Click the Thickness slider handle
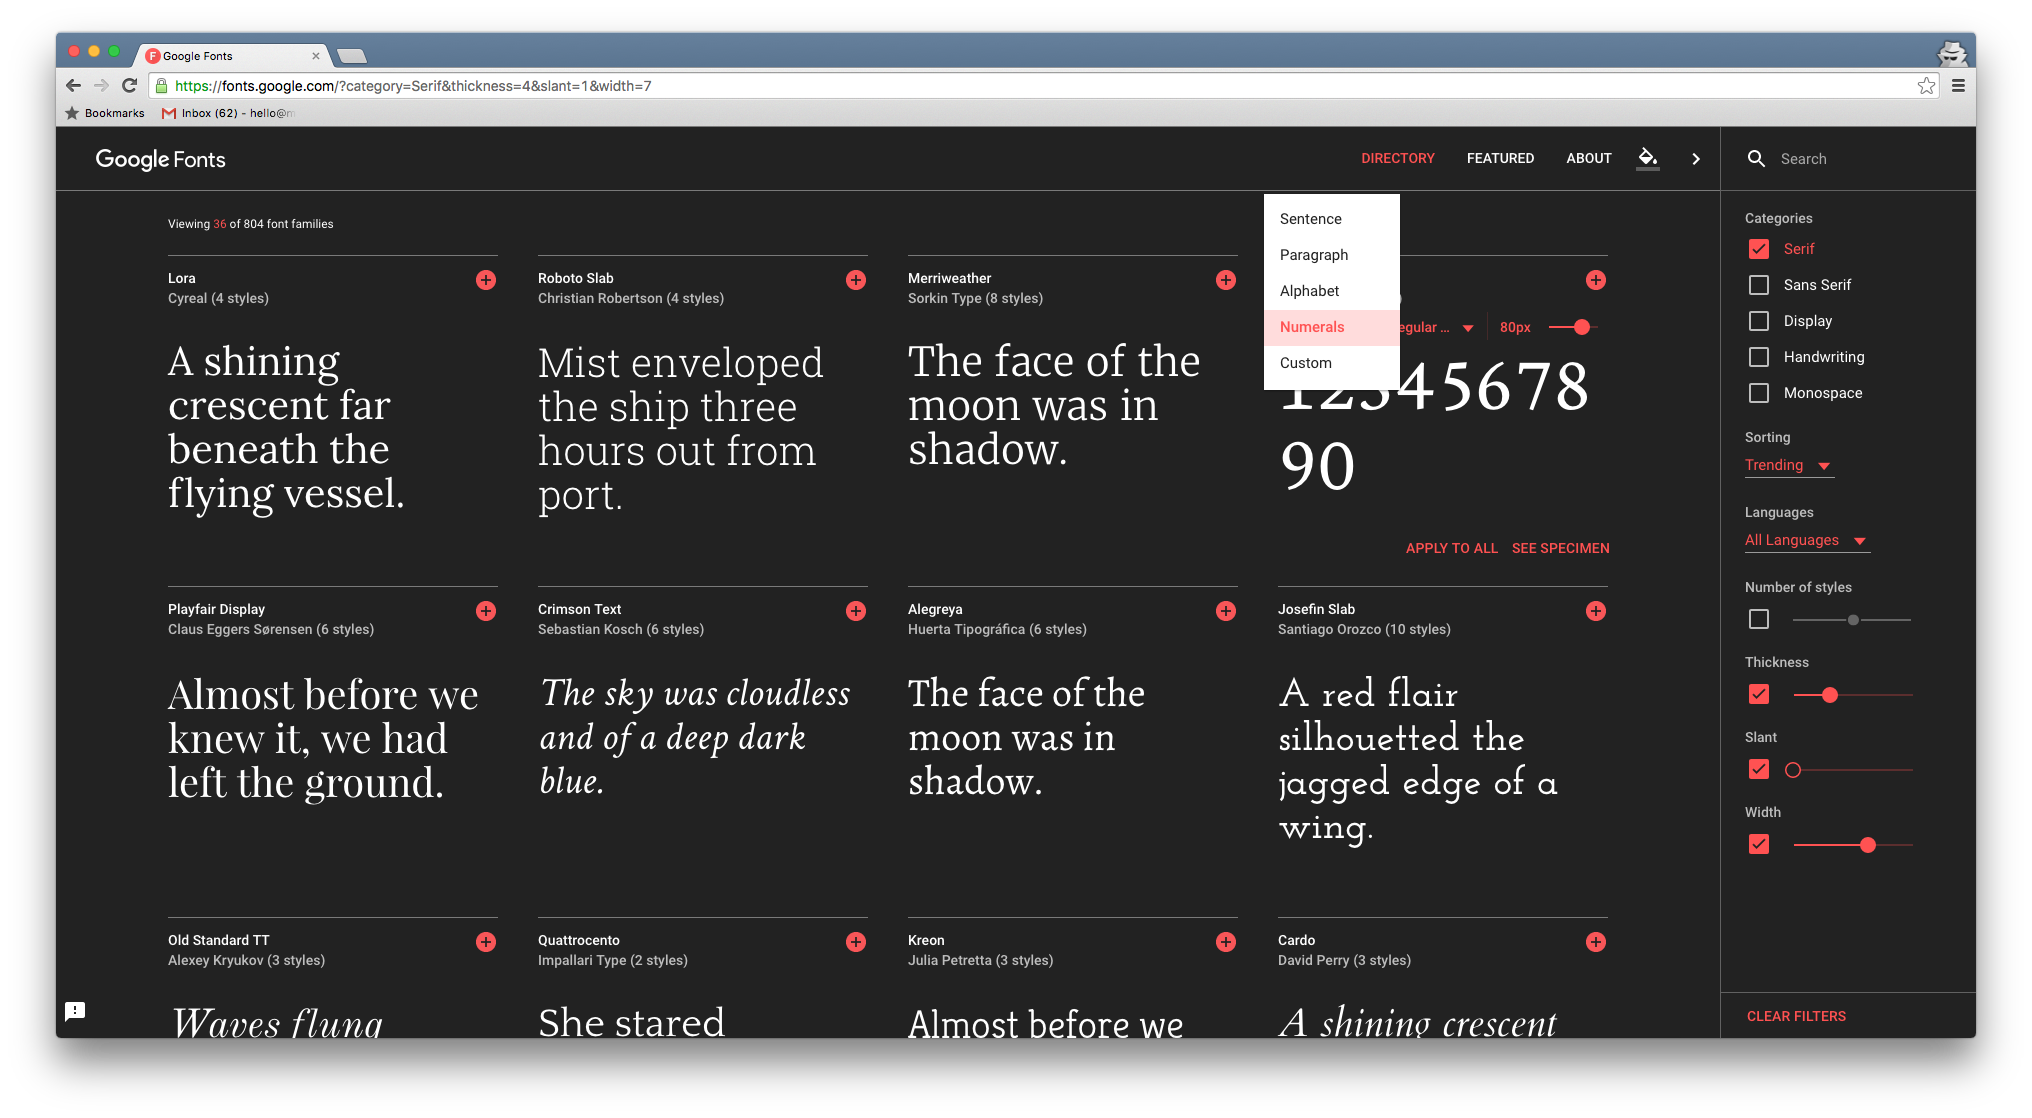Viewport: 2032px width, 1118px height. [x=1830, y=695]
